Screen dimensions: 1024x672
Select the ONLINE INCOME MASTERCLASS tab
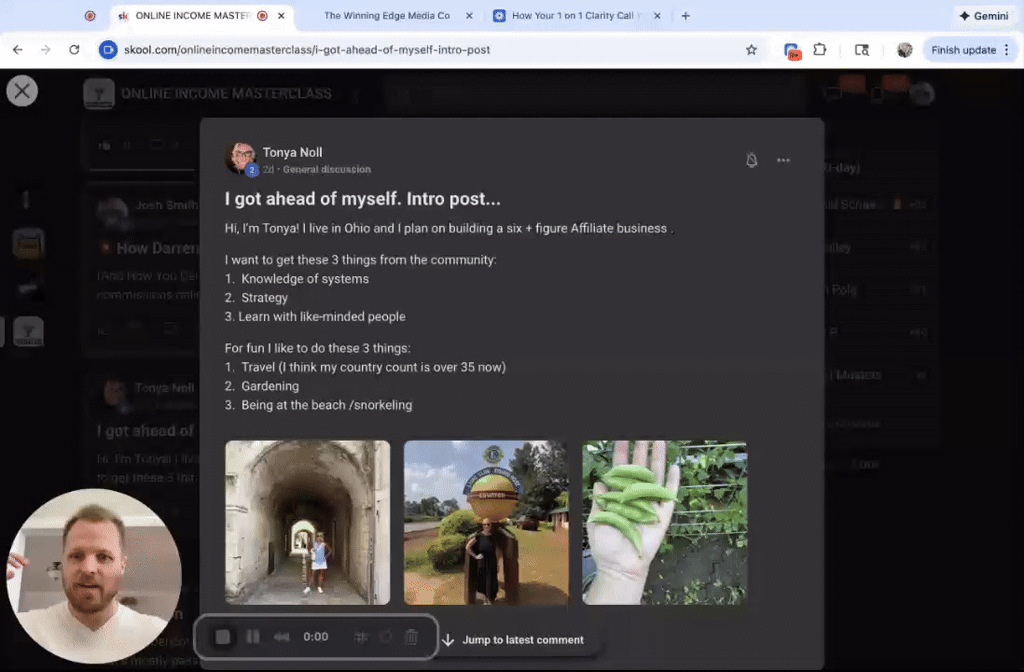(193, 16)
